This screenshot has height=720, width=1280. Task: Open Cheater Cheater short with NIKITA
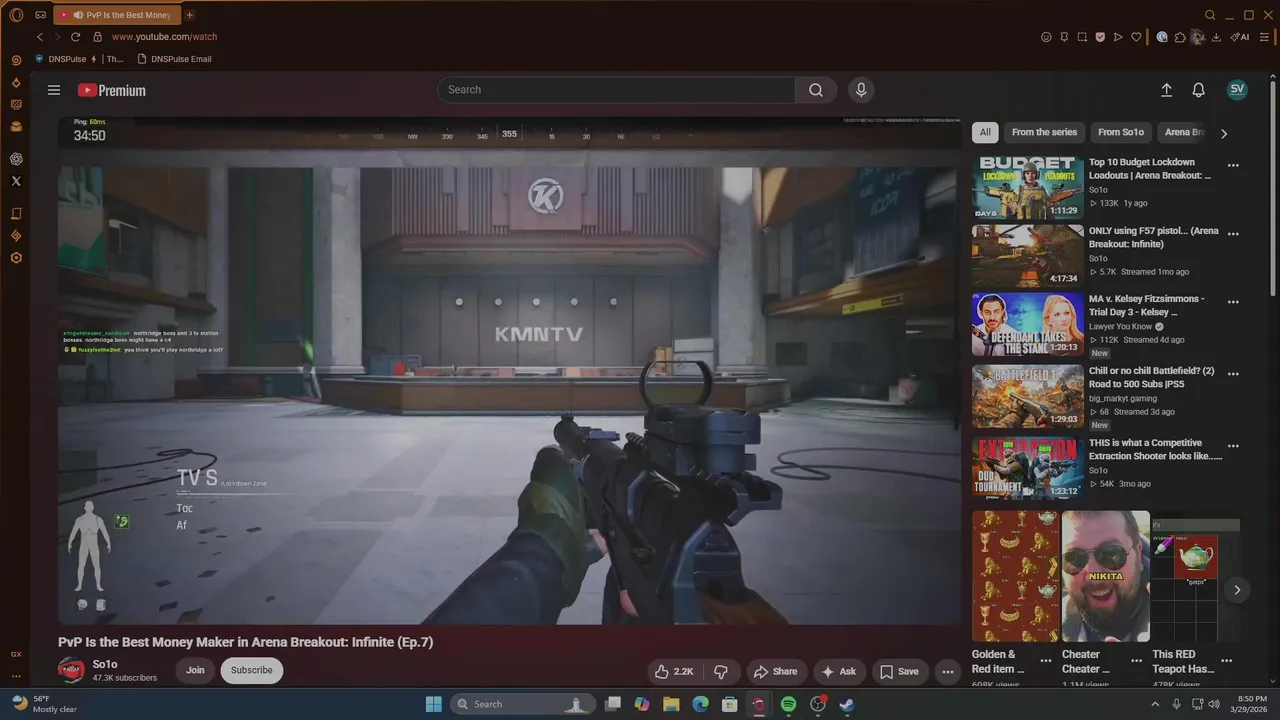point(1106,577)
